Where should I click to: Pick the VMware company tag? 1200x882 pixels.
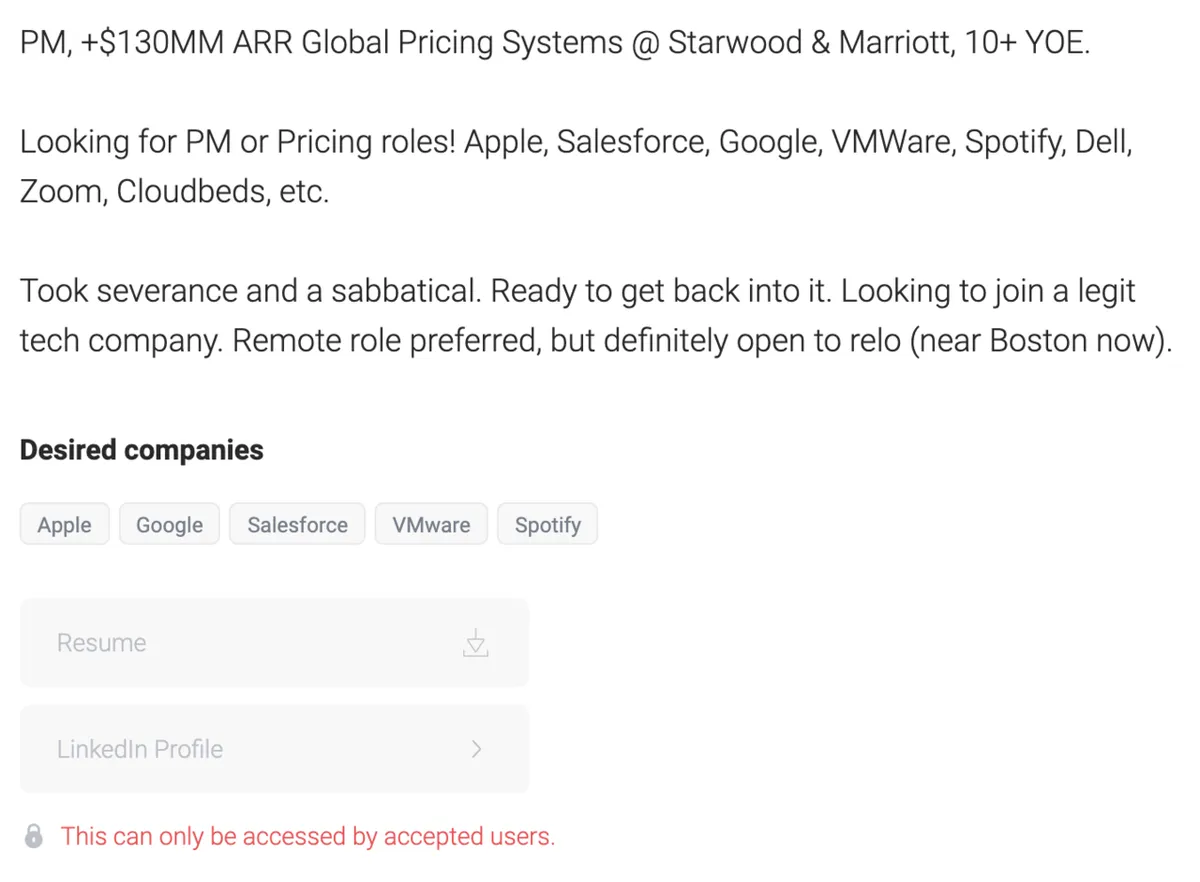pyautogui.click(x=431, y=525)
